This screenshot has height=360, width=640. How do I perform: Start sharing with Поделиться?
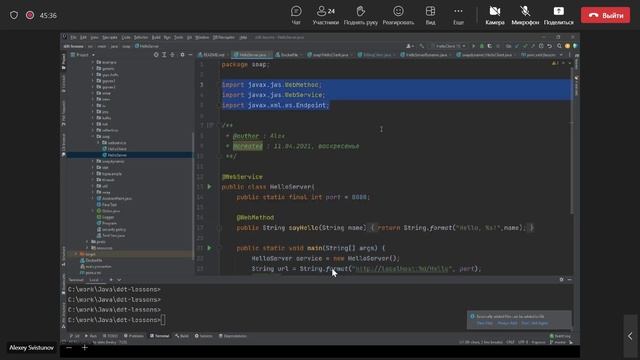click(558, 16)
